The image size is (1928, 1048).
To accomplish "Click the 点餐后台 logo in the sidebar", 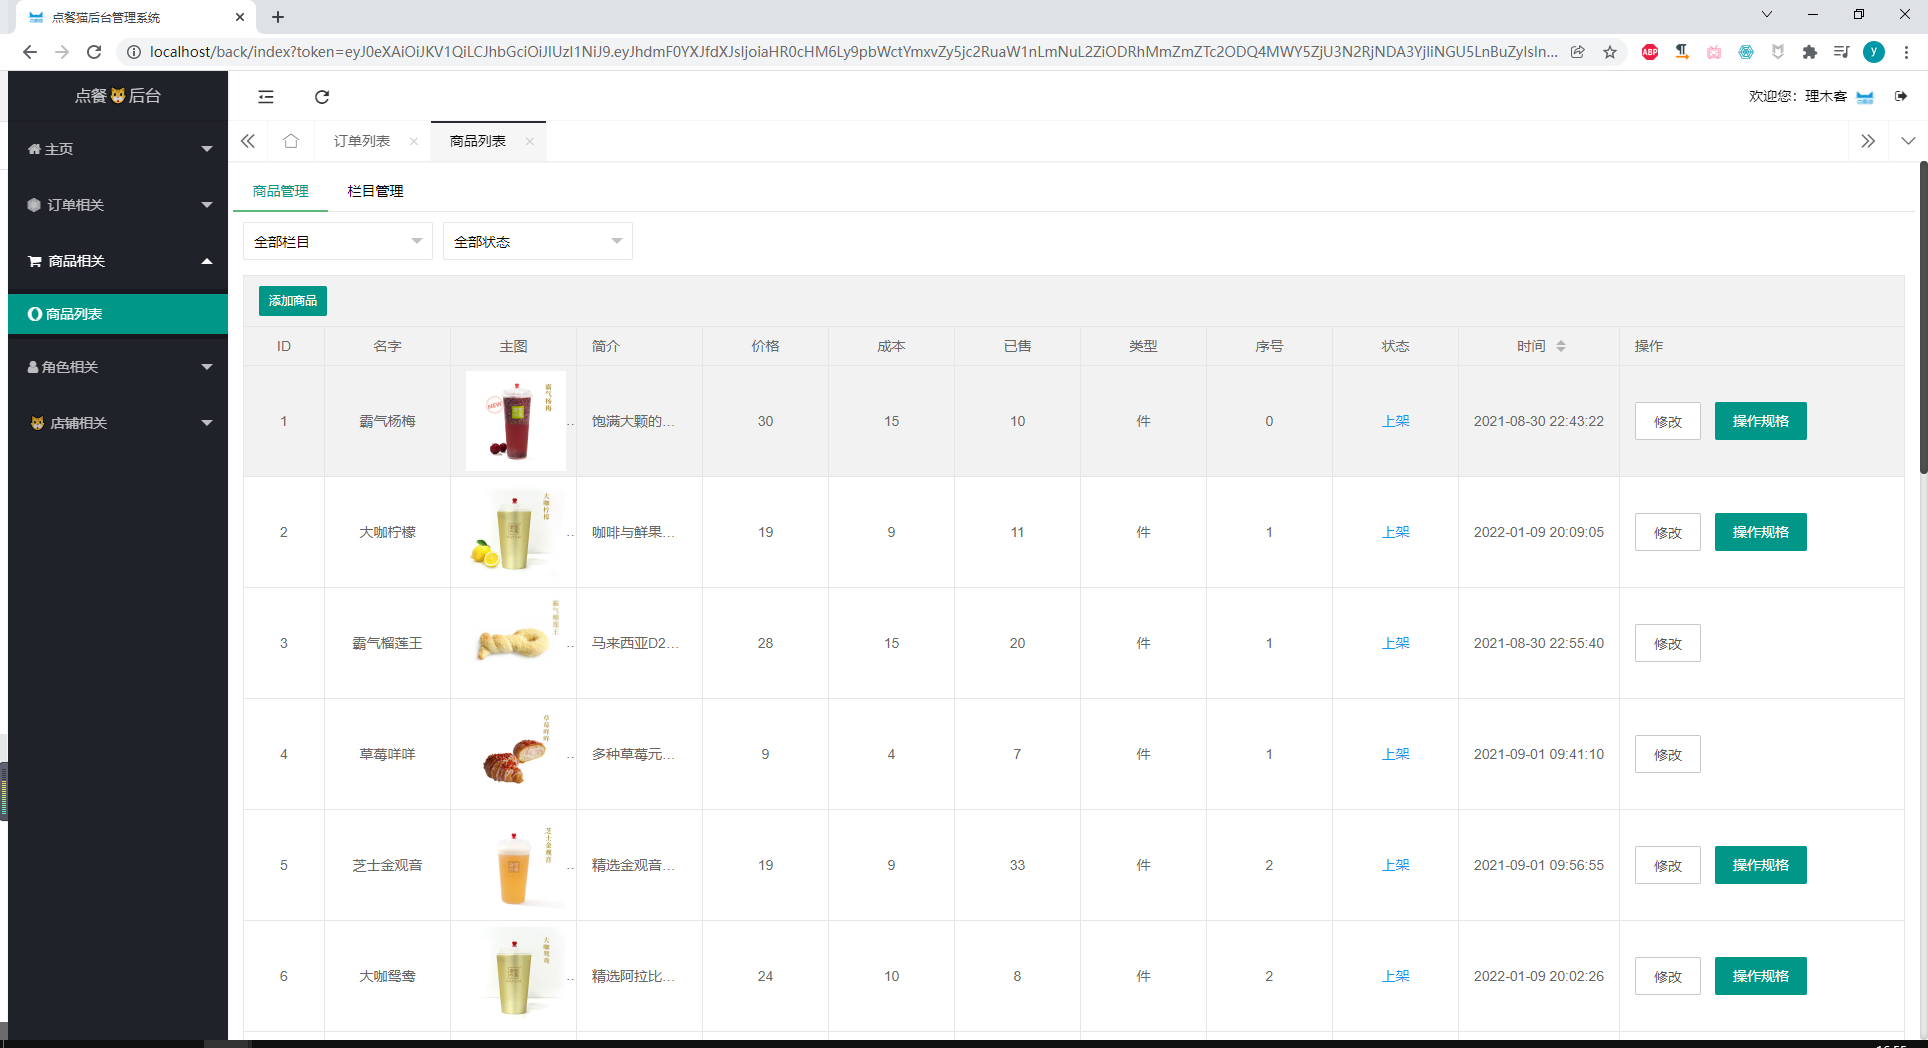I will 118,96.
